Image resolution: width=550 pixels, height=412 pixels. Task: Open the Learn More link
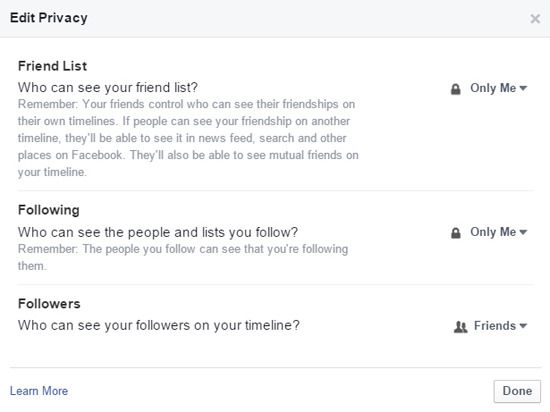pos(39,391)
